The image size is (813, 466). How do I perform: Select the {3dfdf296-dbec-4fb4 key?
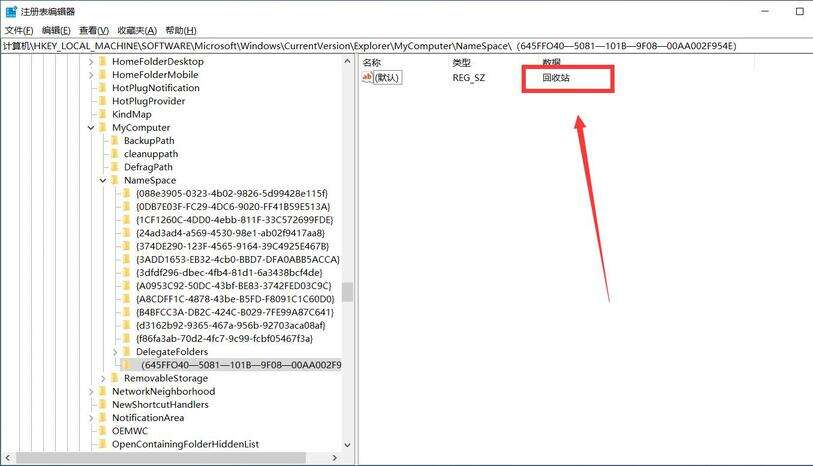(229, 273)
